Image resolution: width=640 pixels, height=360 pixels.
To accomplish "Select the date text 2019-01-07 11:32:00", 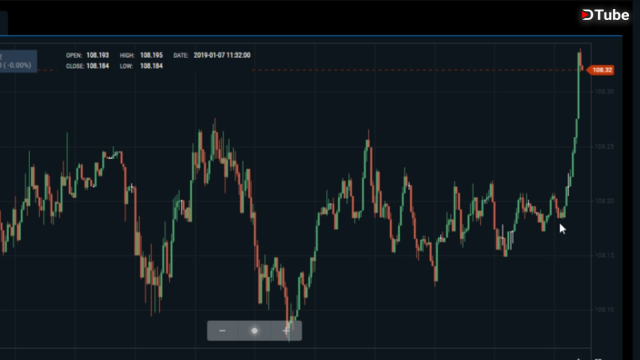I will click(x=222, y=55).
